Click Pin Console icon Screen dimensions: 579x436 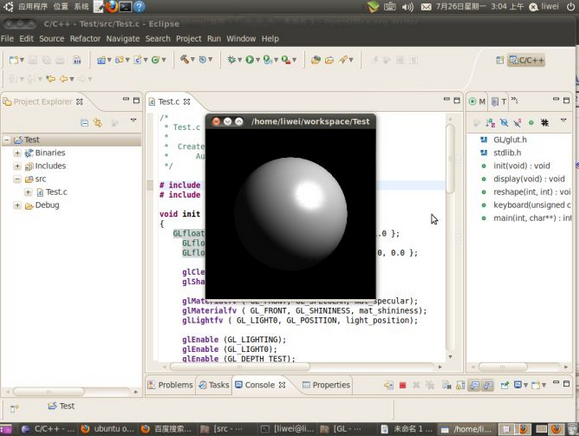pyautogui.click(x=504, y=385)
